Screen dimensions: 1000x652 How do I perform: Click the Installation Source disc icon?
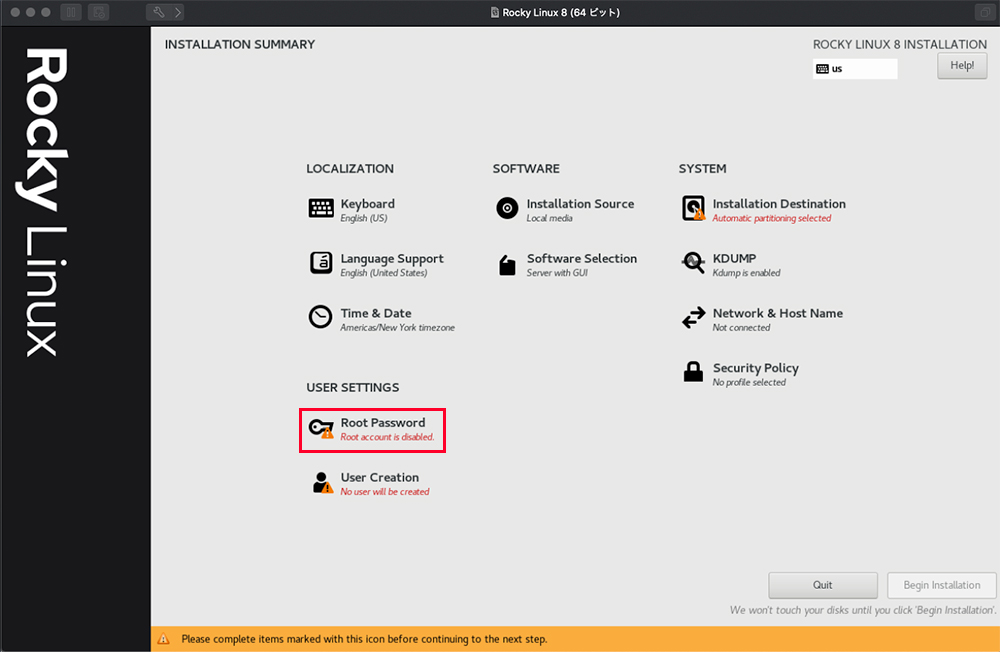(507, 208)
